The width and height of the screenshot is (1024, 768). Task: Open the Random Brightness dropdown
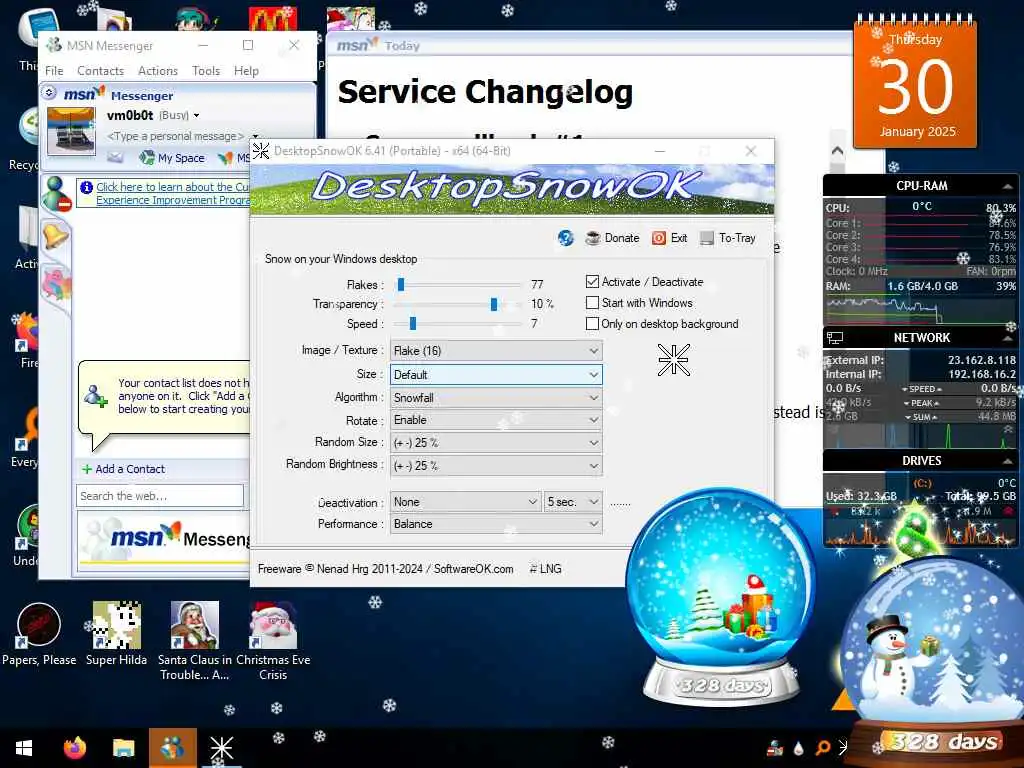(496, 466)
